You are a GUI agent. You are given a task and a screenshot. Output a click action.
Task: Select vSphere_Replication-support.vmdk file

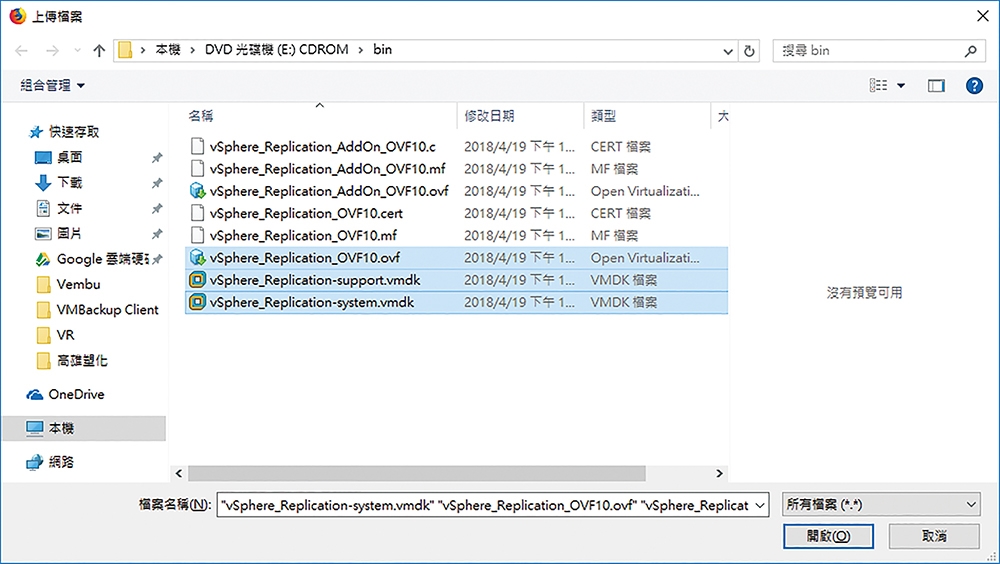315,280
